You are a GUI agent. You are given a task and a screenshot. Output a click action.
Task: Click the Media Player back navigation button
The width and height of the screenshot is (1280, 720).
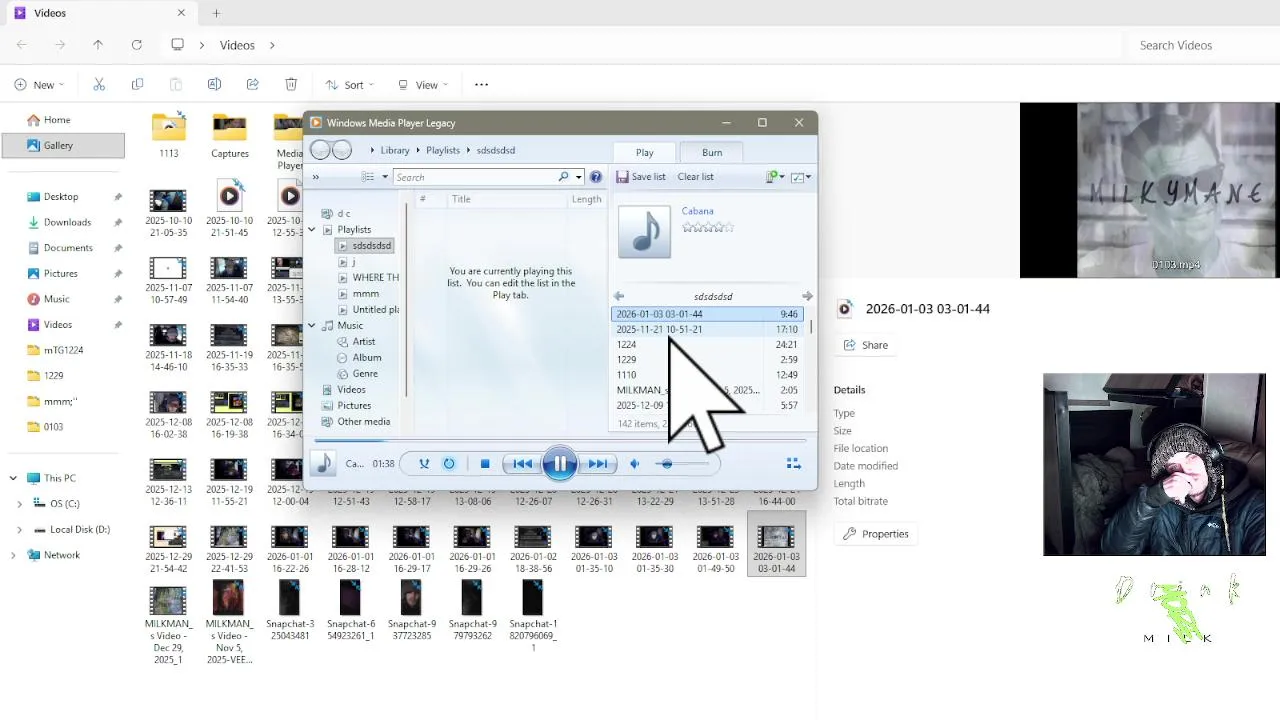320,151
